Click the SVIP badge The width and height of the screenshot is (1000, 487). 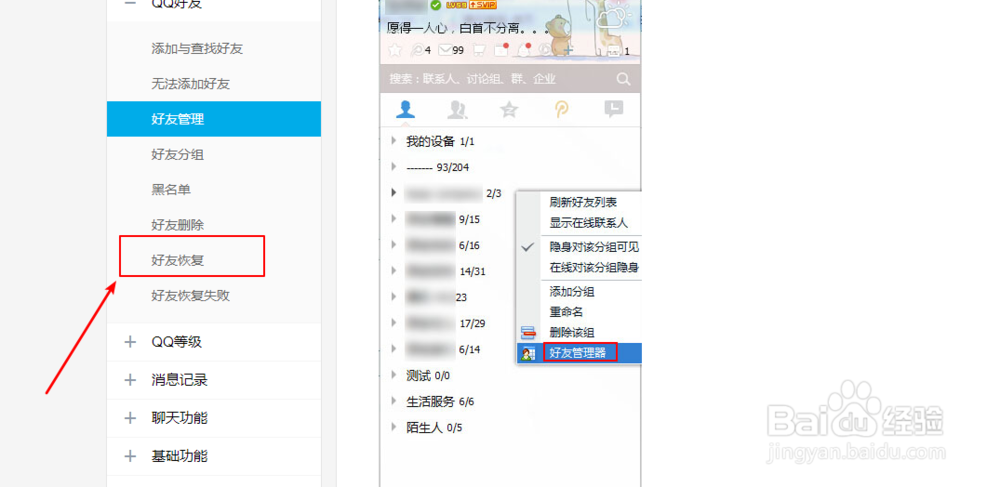(x=482, y=4)
